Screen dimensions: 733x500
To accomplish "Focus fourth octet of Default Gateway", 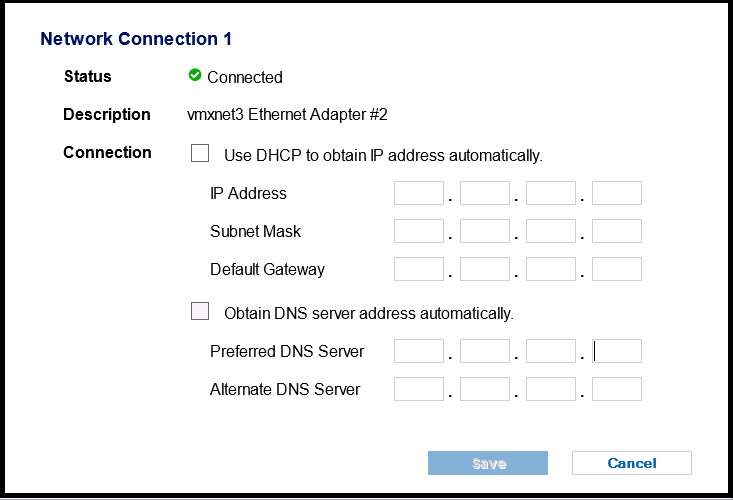I will 617,269.
